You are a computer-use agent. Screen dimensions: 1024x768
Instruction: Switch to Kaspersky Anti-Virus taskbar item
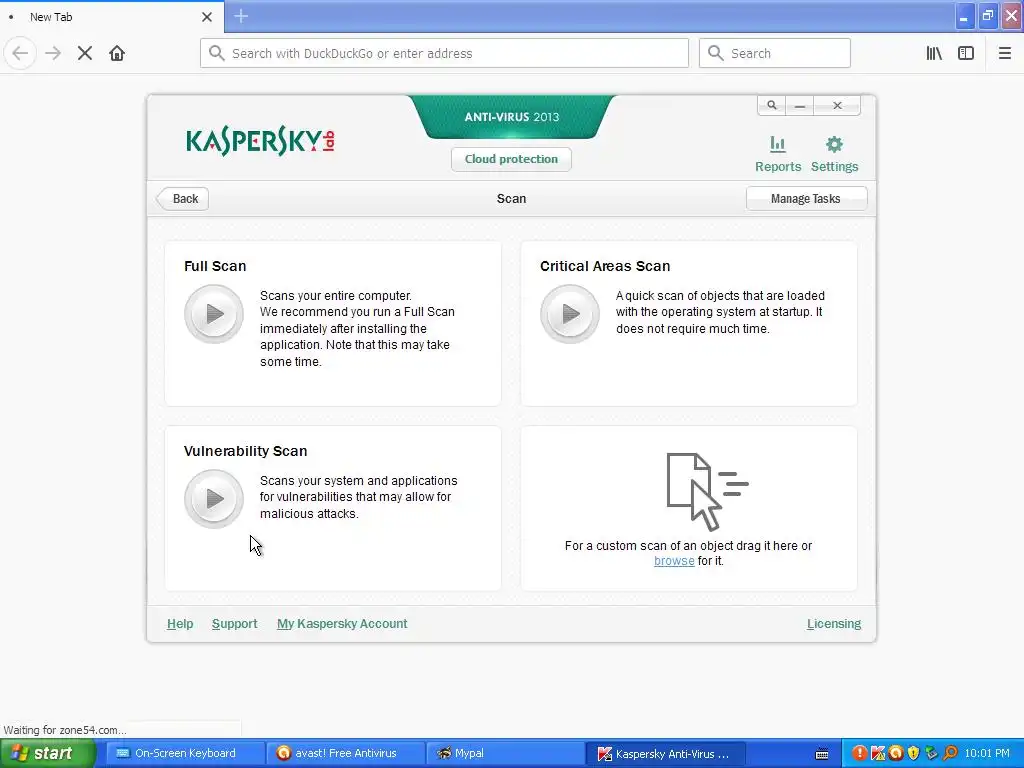point(664,754)
